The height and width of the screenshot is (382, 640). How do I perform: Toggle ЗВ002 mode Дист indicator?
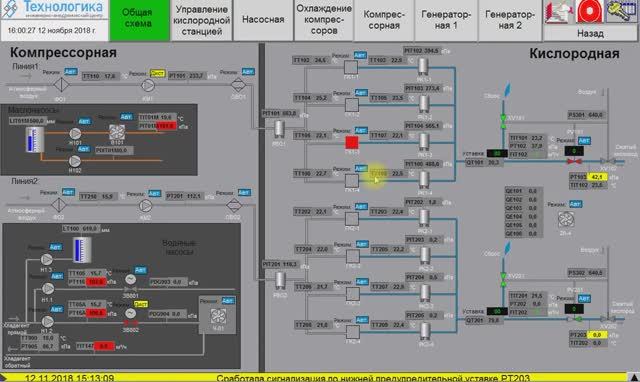141,304
